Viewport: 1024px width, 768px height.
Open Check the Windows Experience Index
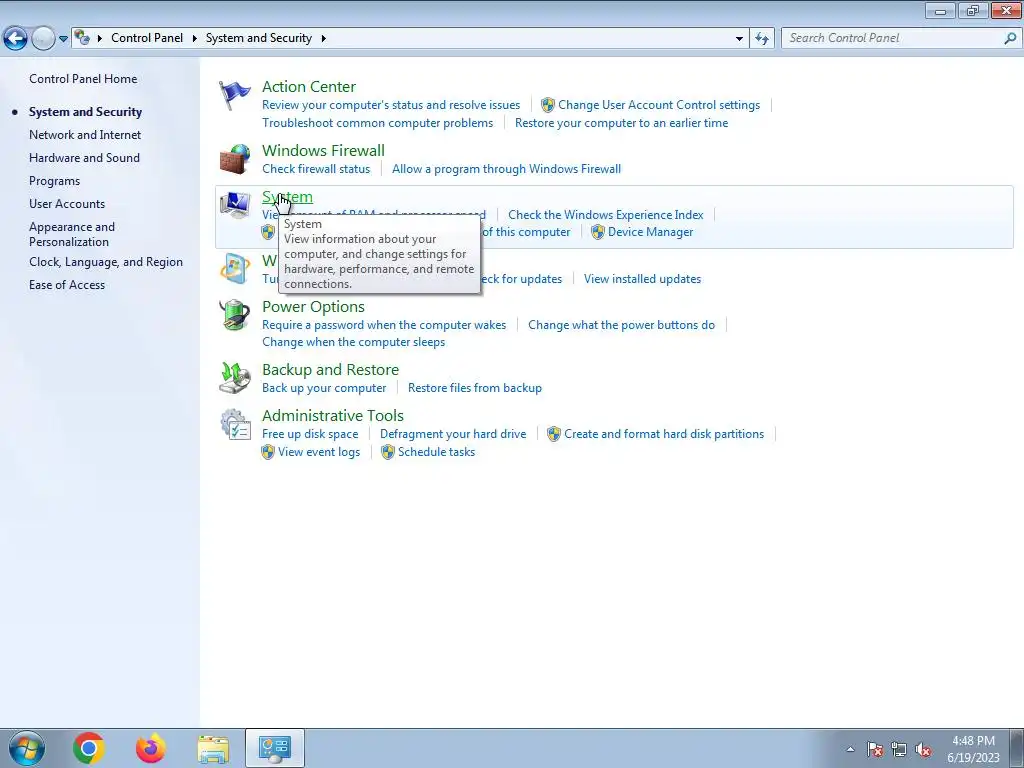(605, 214)
